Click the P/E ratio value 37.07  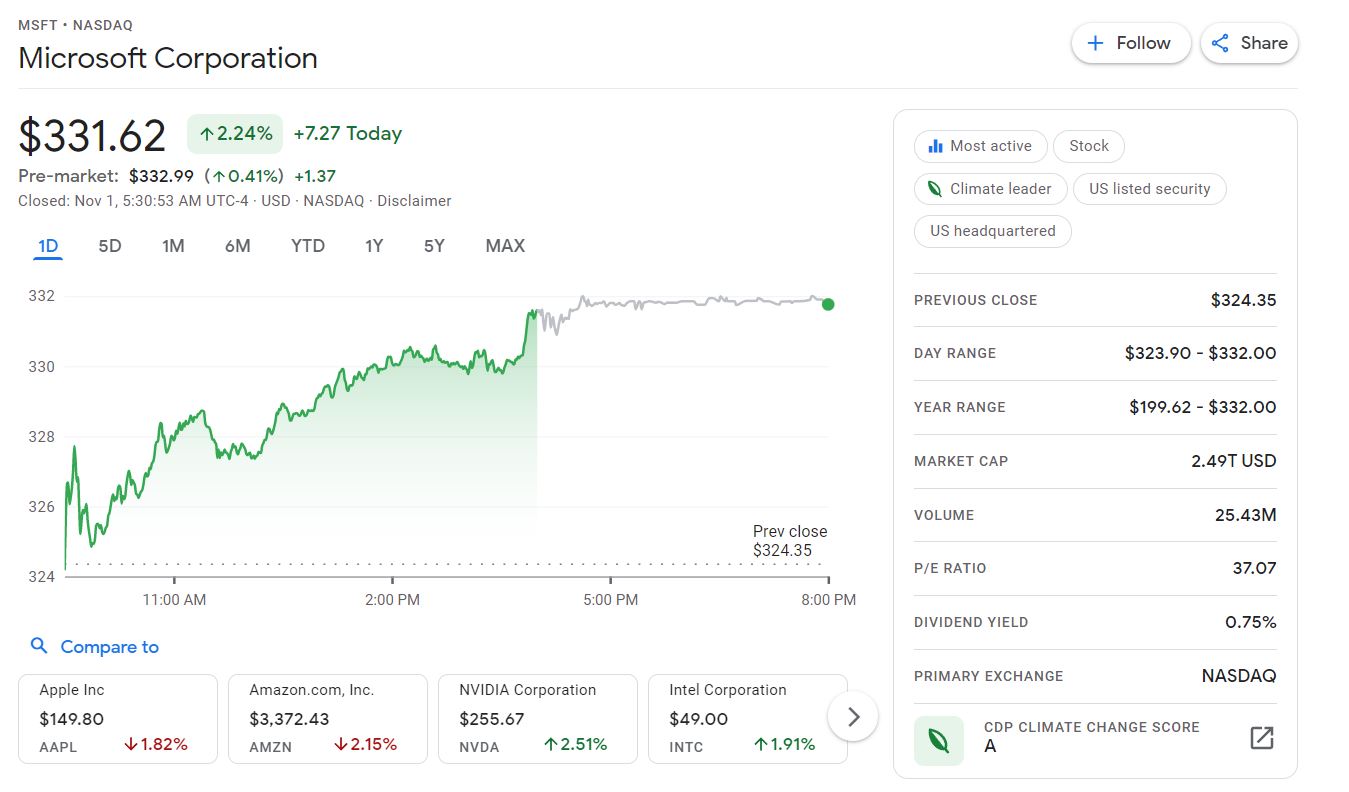[x=1254, y=568]
